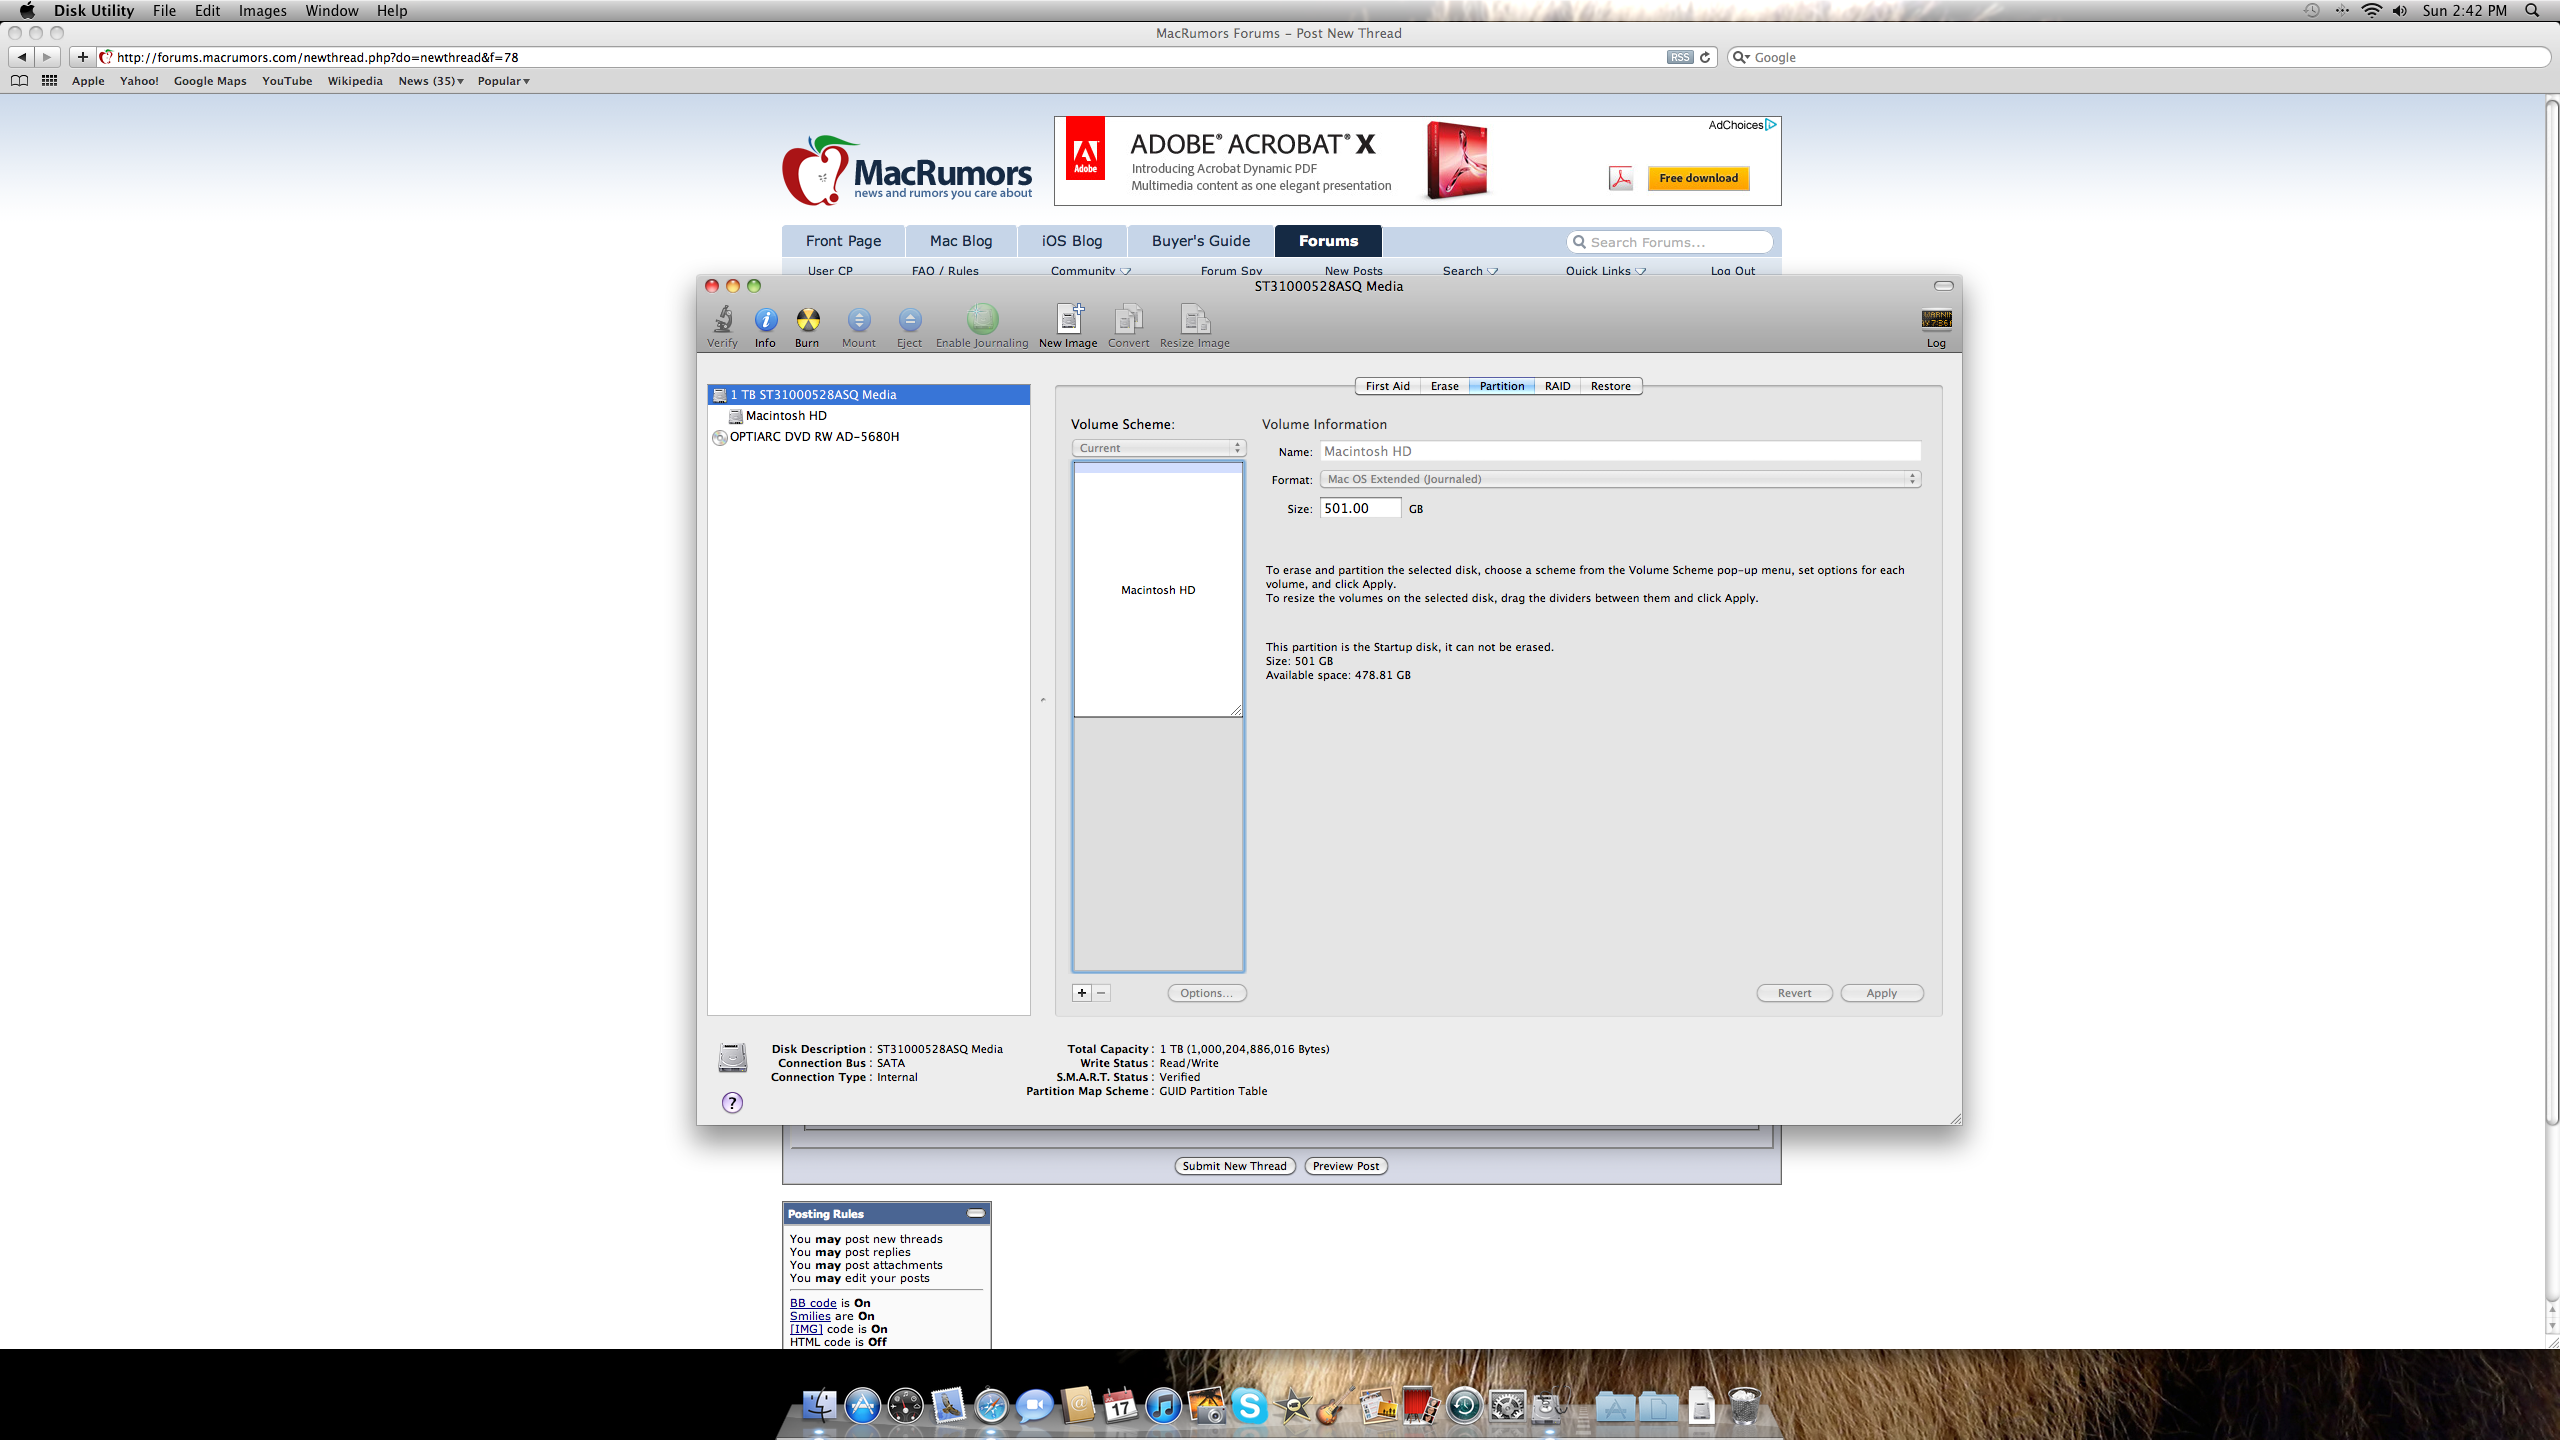Image resolution: width=2560 pixels, height=1440 pixels.
Task: Open partition Options button
Action: (1206, 993)
